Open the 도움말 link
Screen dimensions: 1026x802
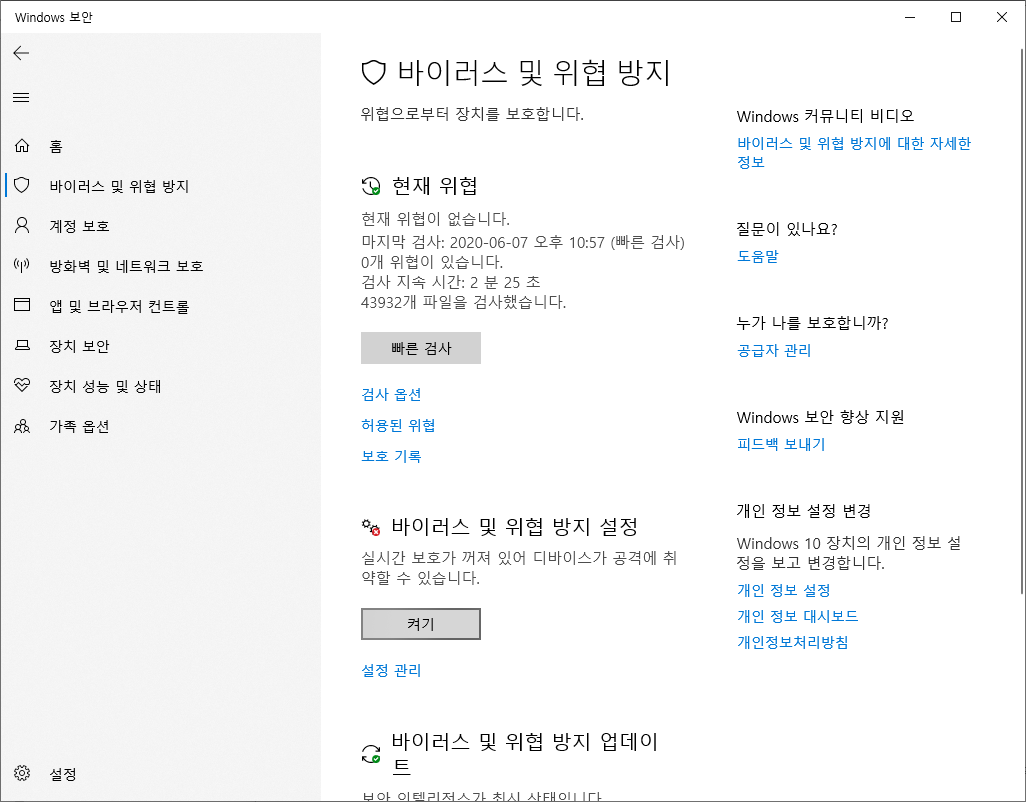[758, 256]
